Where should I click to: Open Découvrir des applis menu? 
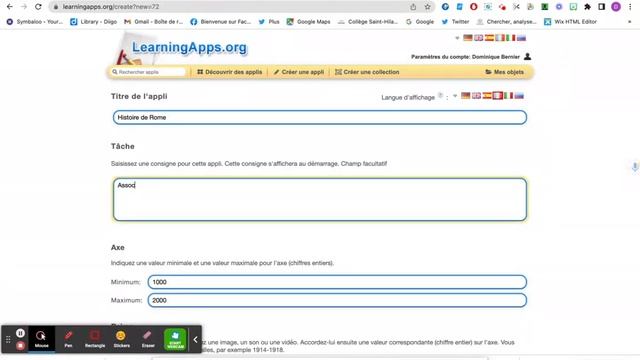coord(229,72)
